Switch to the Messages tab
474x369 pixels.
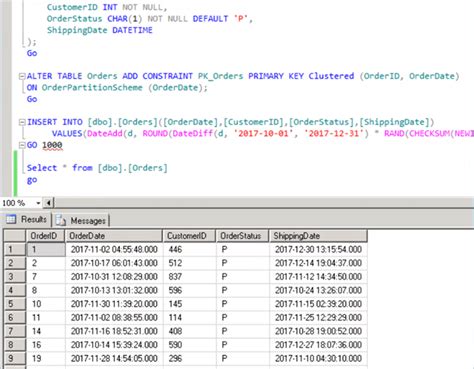[x=82, y=221]
